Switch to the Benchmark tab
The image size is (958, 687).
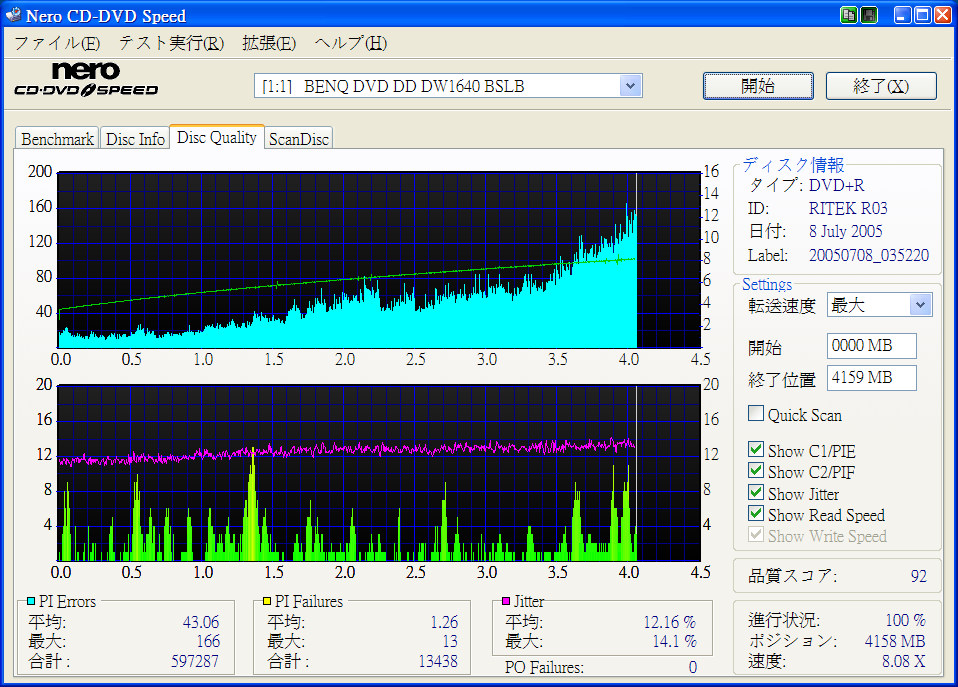pyautogui.click(x=57, y=139)
